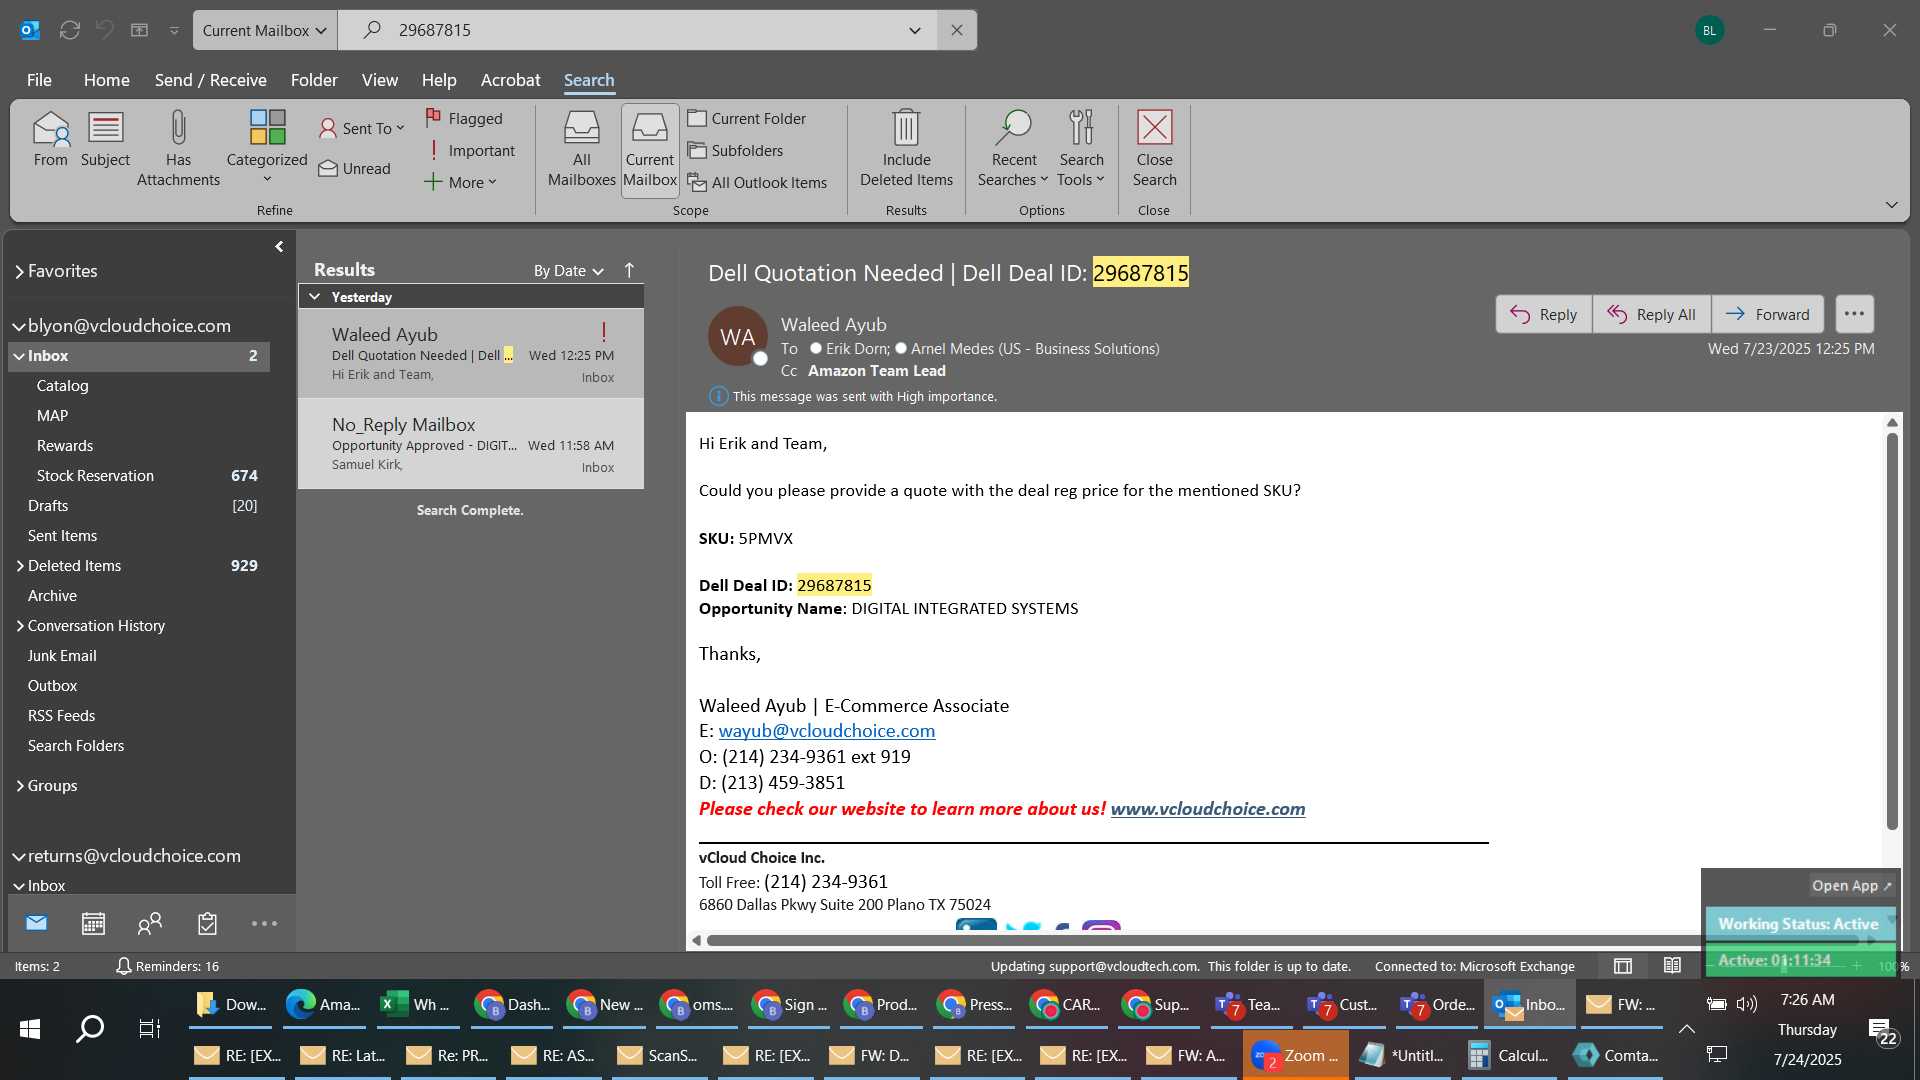Open the View tab
This screenshot has width=1920, height=1080.
coord(379,80)
